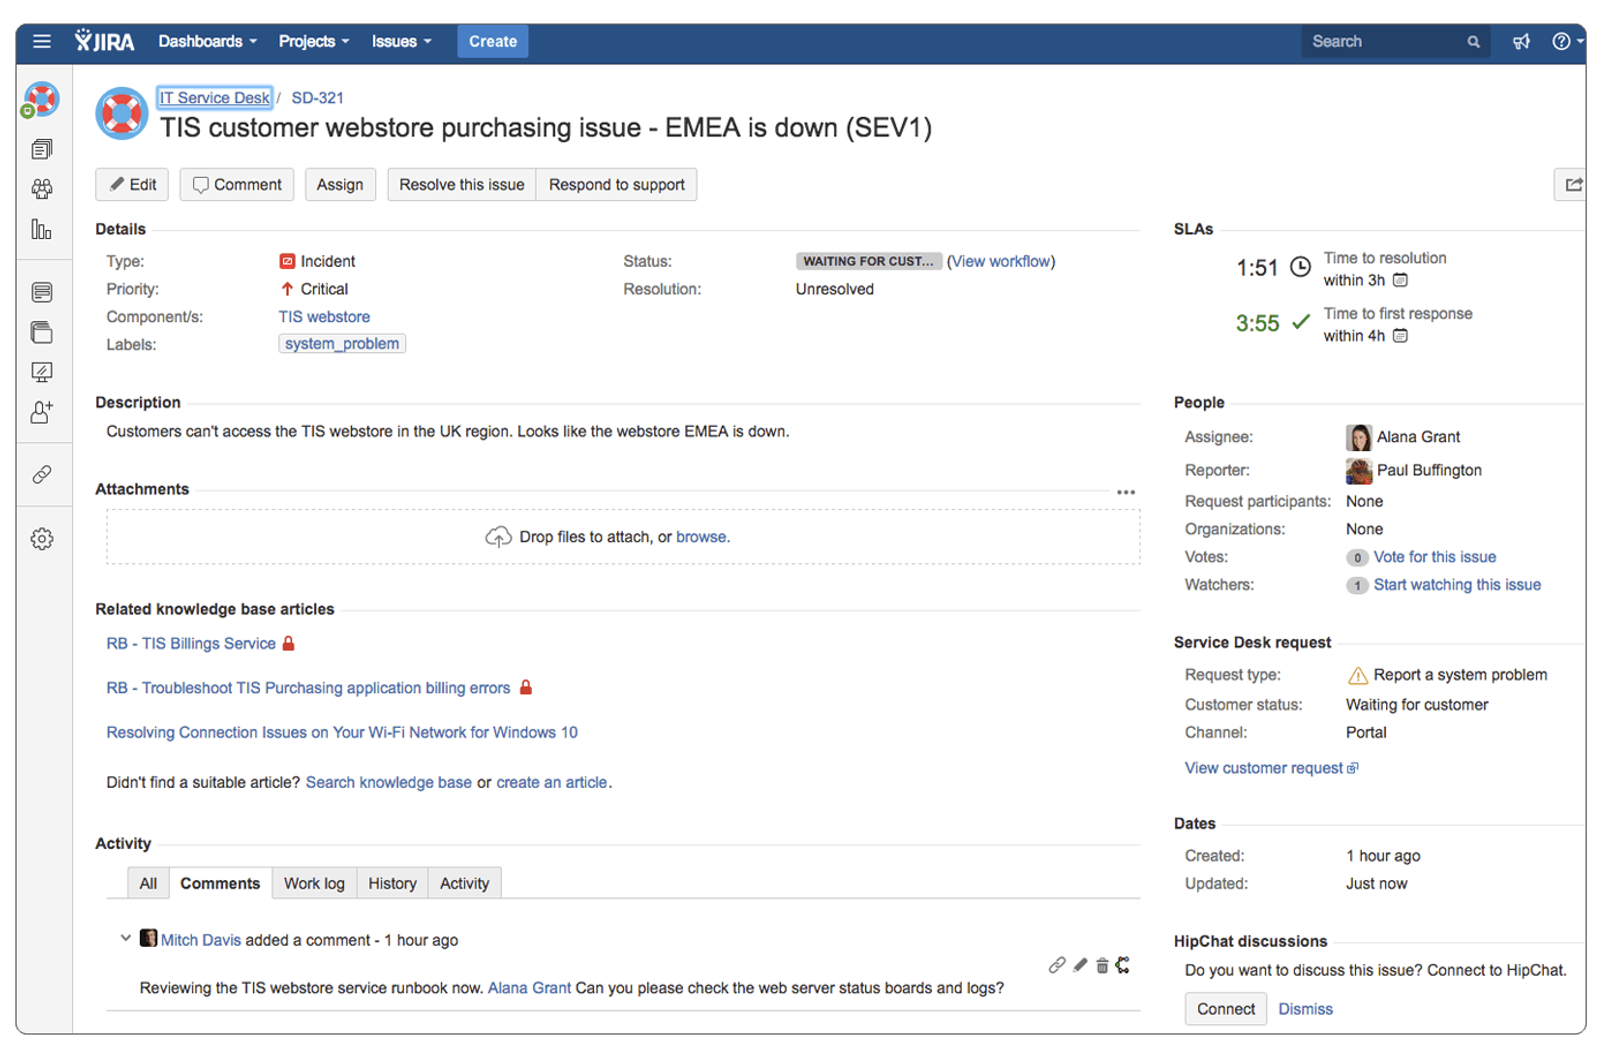The width and height of the screenshot is (1600, 1050).
Task: Open the SD-321 issue key link
Action: coord(317,98)
